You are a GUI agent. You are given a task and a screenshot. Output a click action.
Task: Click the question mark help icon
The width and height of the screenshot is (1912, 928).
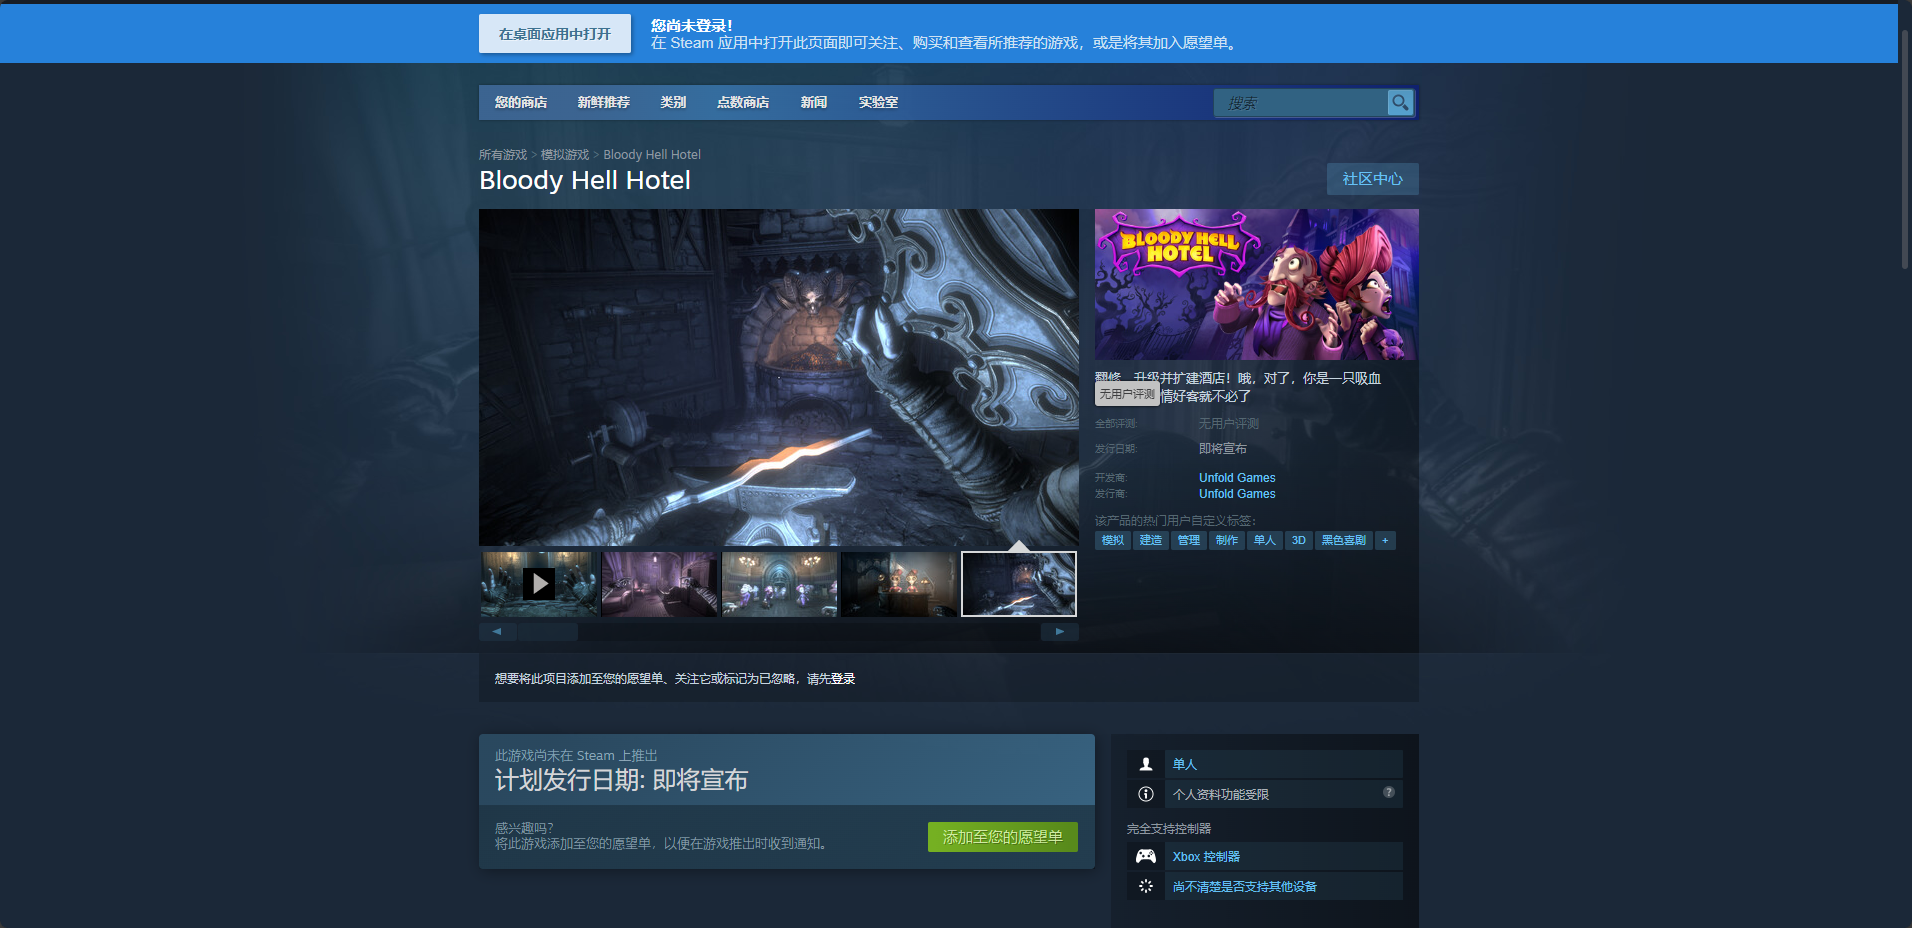(1389, 792)
